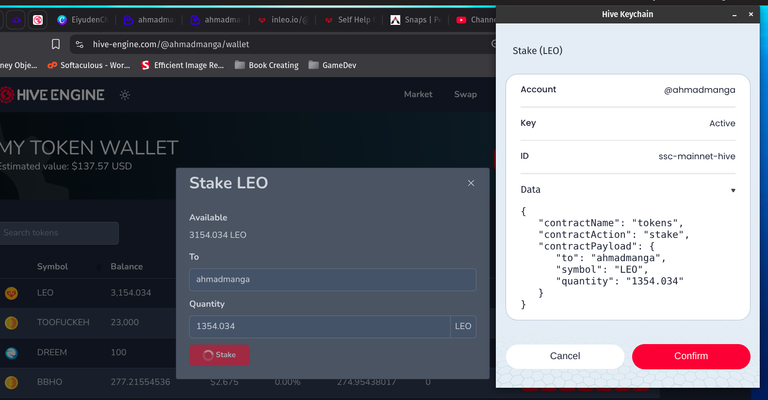Image resolution: width=768 pixels, height=400 pixels.
Task: Click the BBHO token coin icon
Action: (11, 382)
